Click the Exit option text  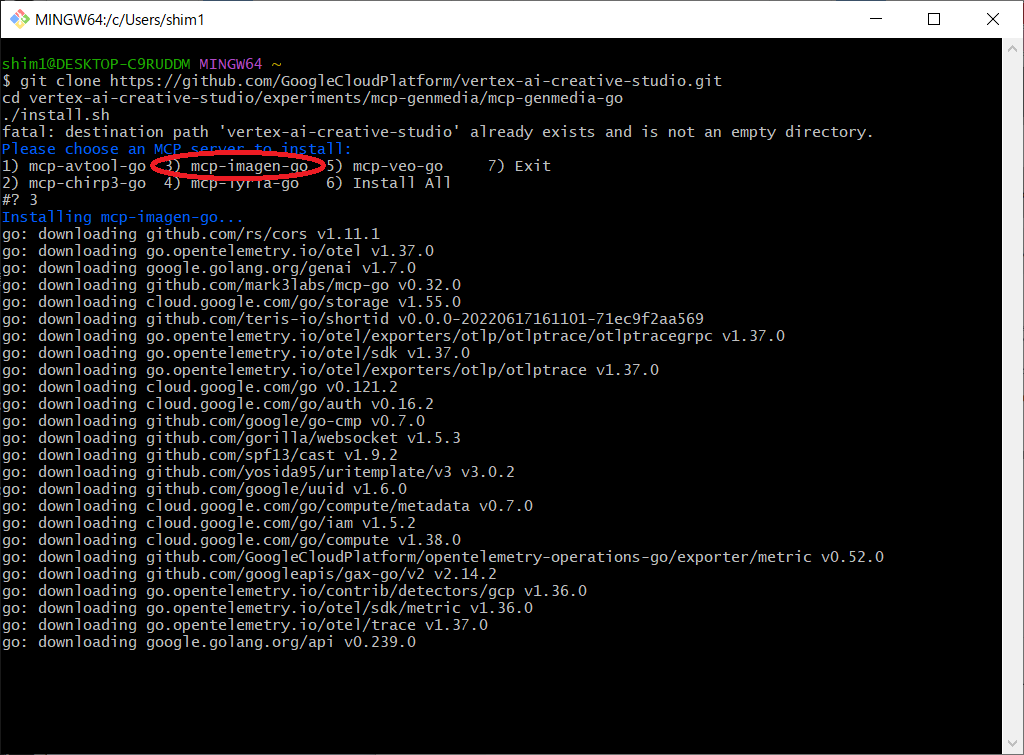(532, 166)
